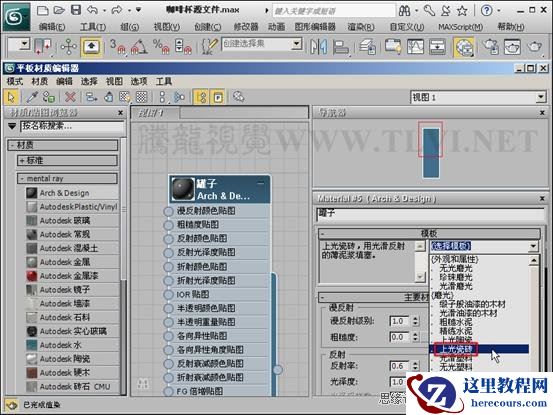Open the 材质 menu in material editor
Image resolution: width=553 pixels, height=415 pixels.
point(40,81)
